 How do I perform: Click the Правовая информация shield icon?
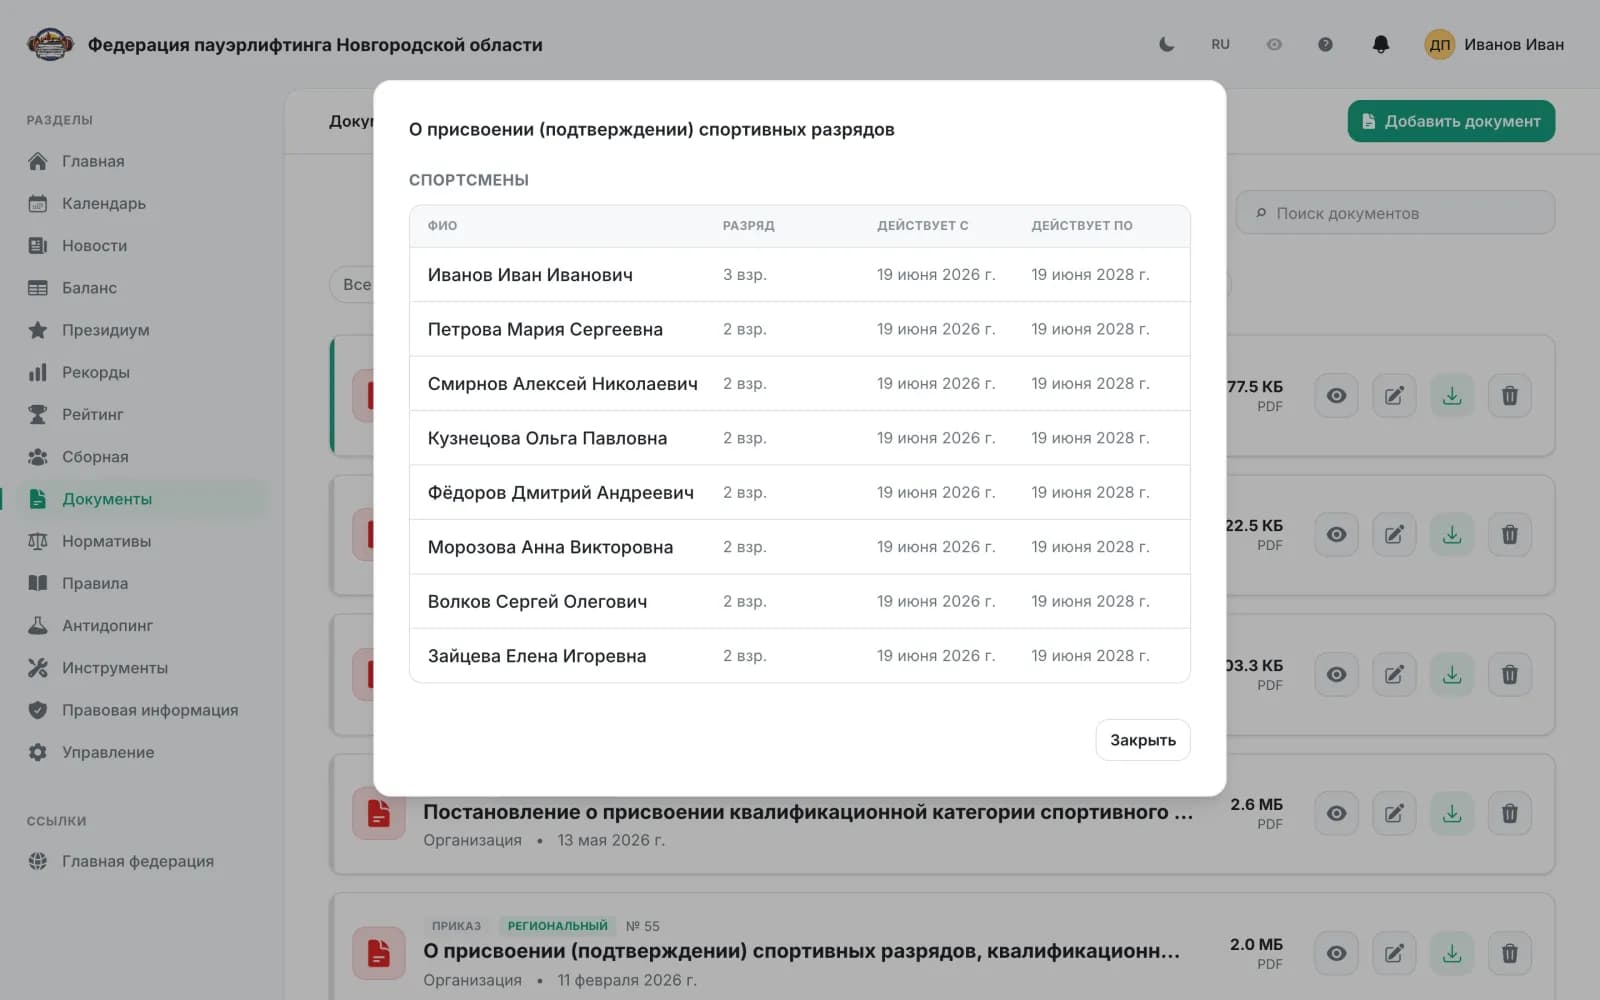[x=38, y=710]
